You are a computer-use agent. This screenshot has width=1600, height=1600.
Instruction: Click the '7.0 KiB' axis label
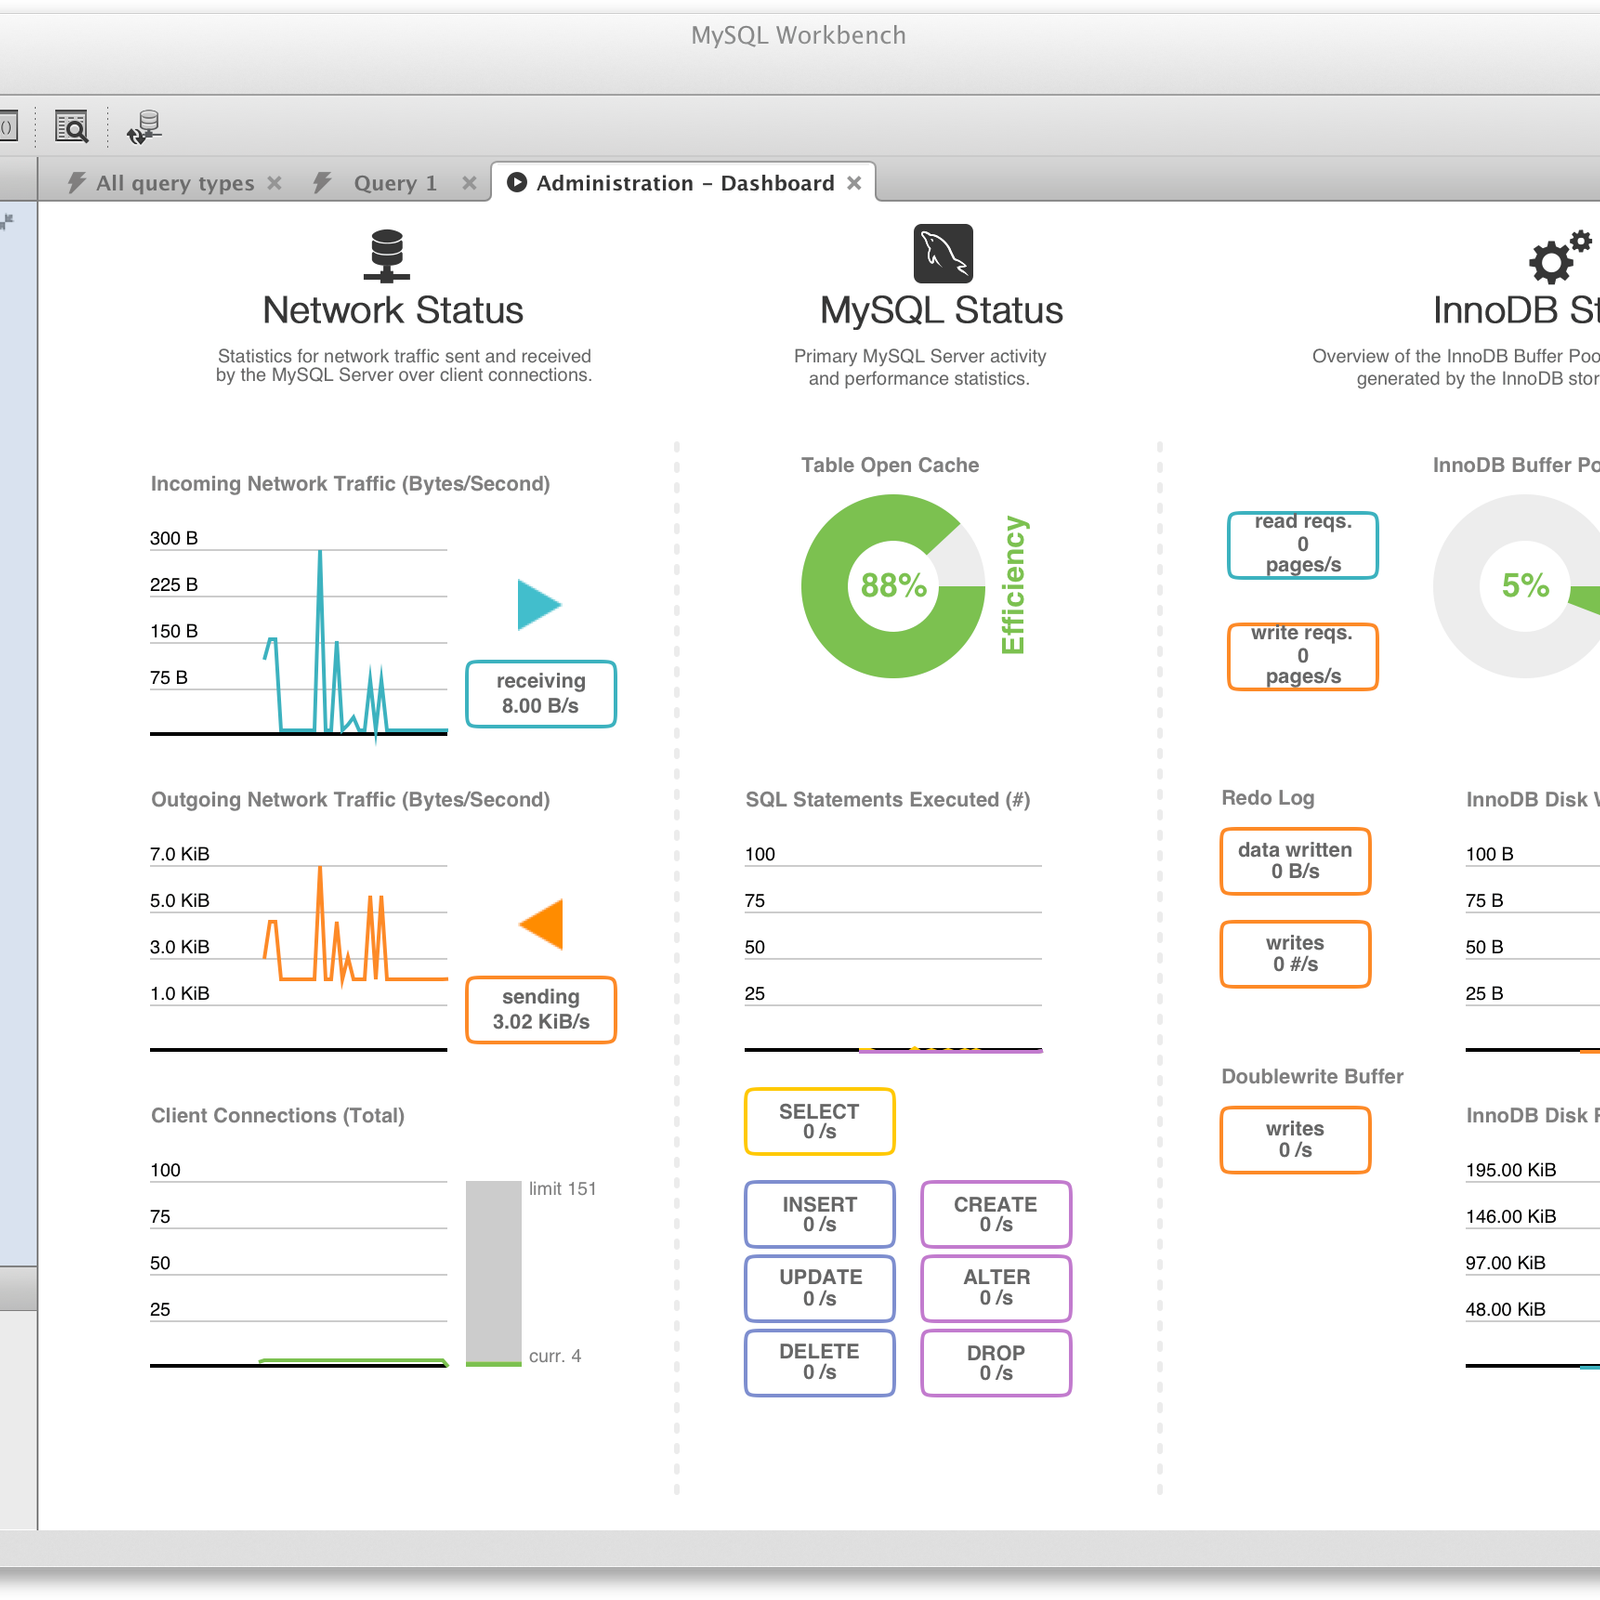[x=180, y=854]
